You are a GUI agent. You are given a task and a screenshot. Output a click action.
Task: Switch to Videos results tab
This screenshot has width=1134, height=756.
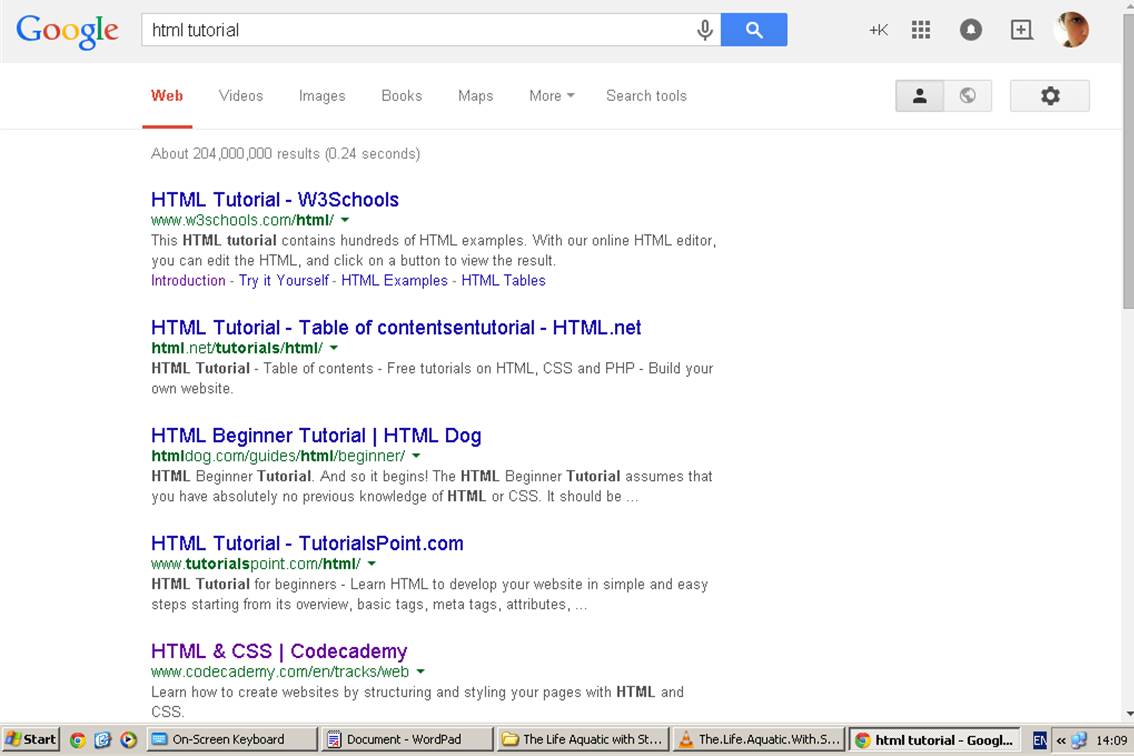coord(241,95)
